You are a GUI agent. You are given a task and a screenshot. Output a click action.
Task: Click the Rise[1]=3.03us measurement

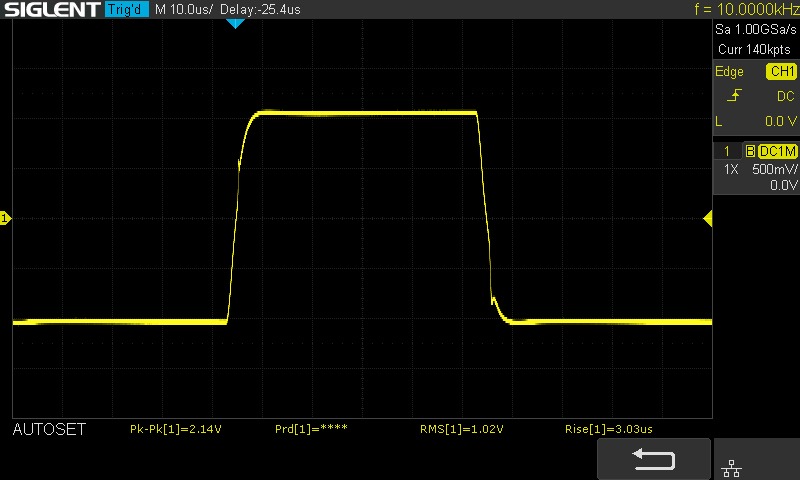[x=609, y=430]
